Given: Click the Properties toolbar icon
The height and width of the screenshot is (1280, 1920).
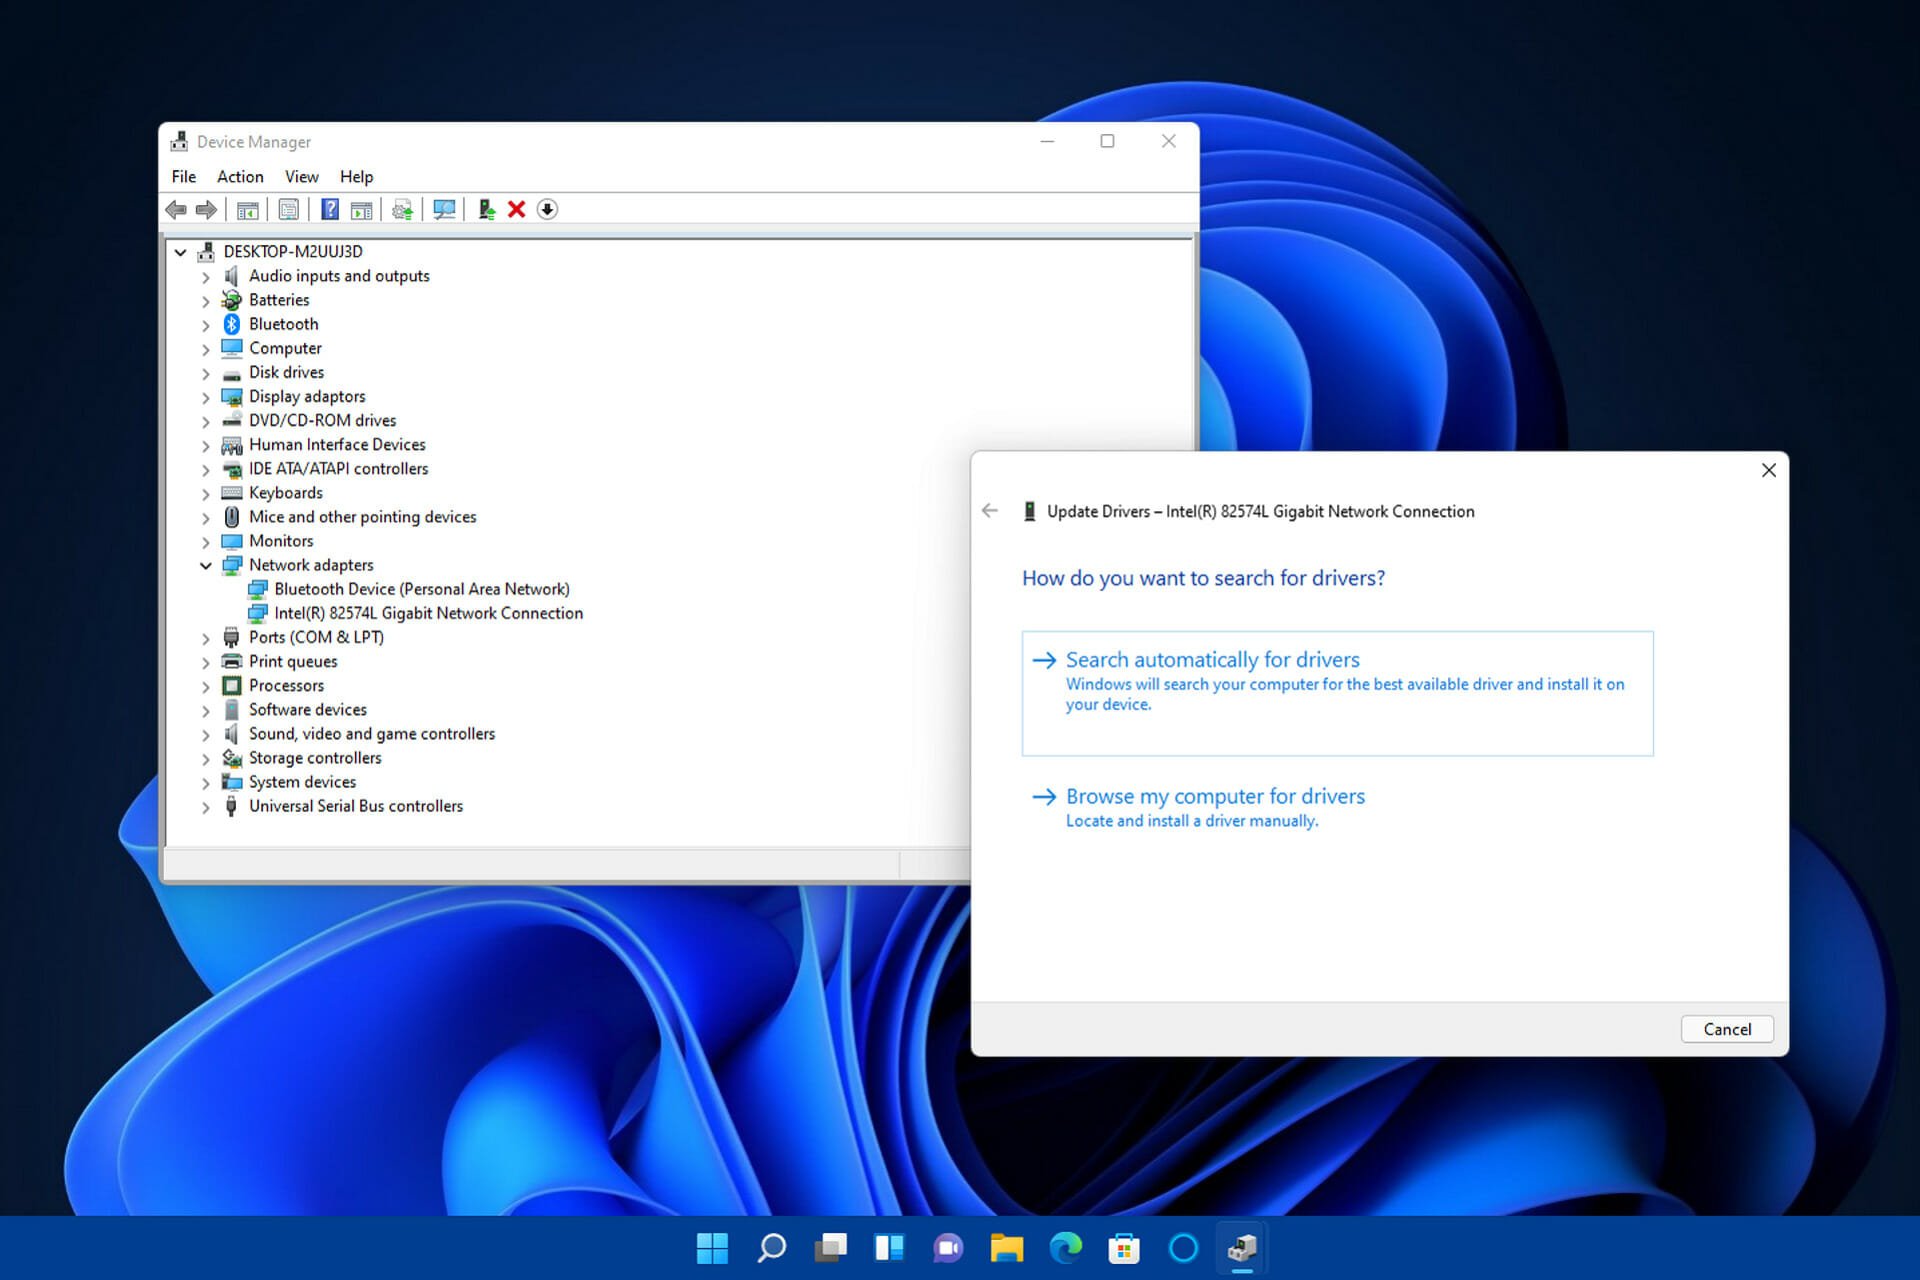Looking at the screenshot, I should 289,210.
